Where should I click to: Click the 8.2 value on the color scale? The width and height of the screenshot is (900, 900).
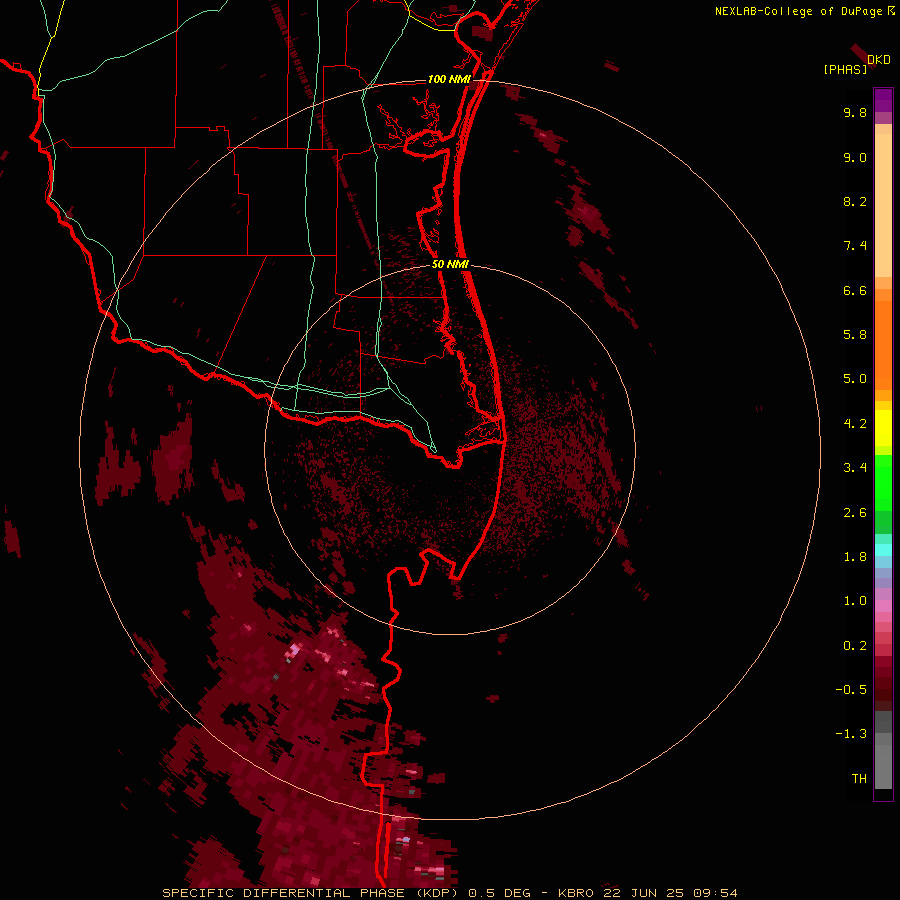pyautogui.click(x=855, y=201)
